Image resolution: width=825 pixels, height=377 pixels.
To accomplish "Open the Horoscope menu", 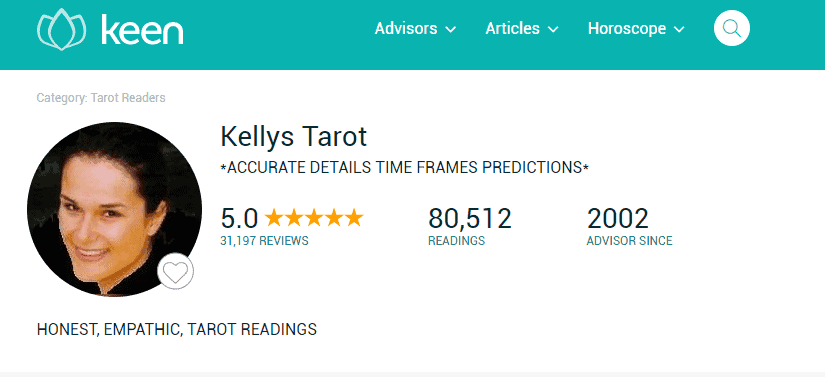I will click(636, 28).
